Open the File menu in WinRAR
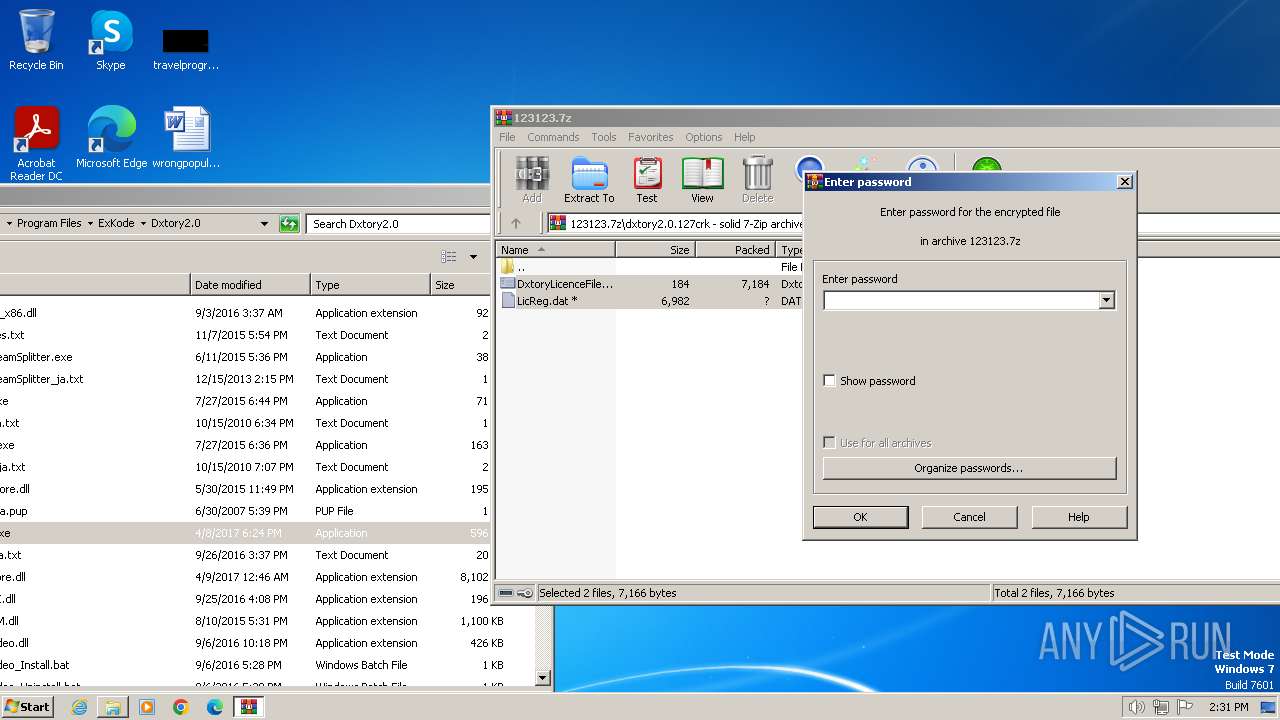 point(507,137)
